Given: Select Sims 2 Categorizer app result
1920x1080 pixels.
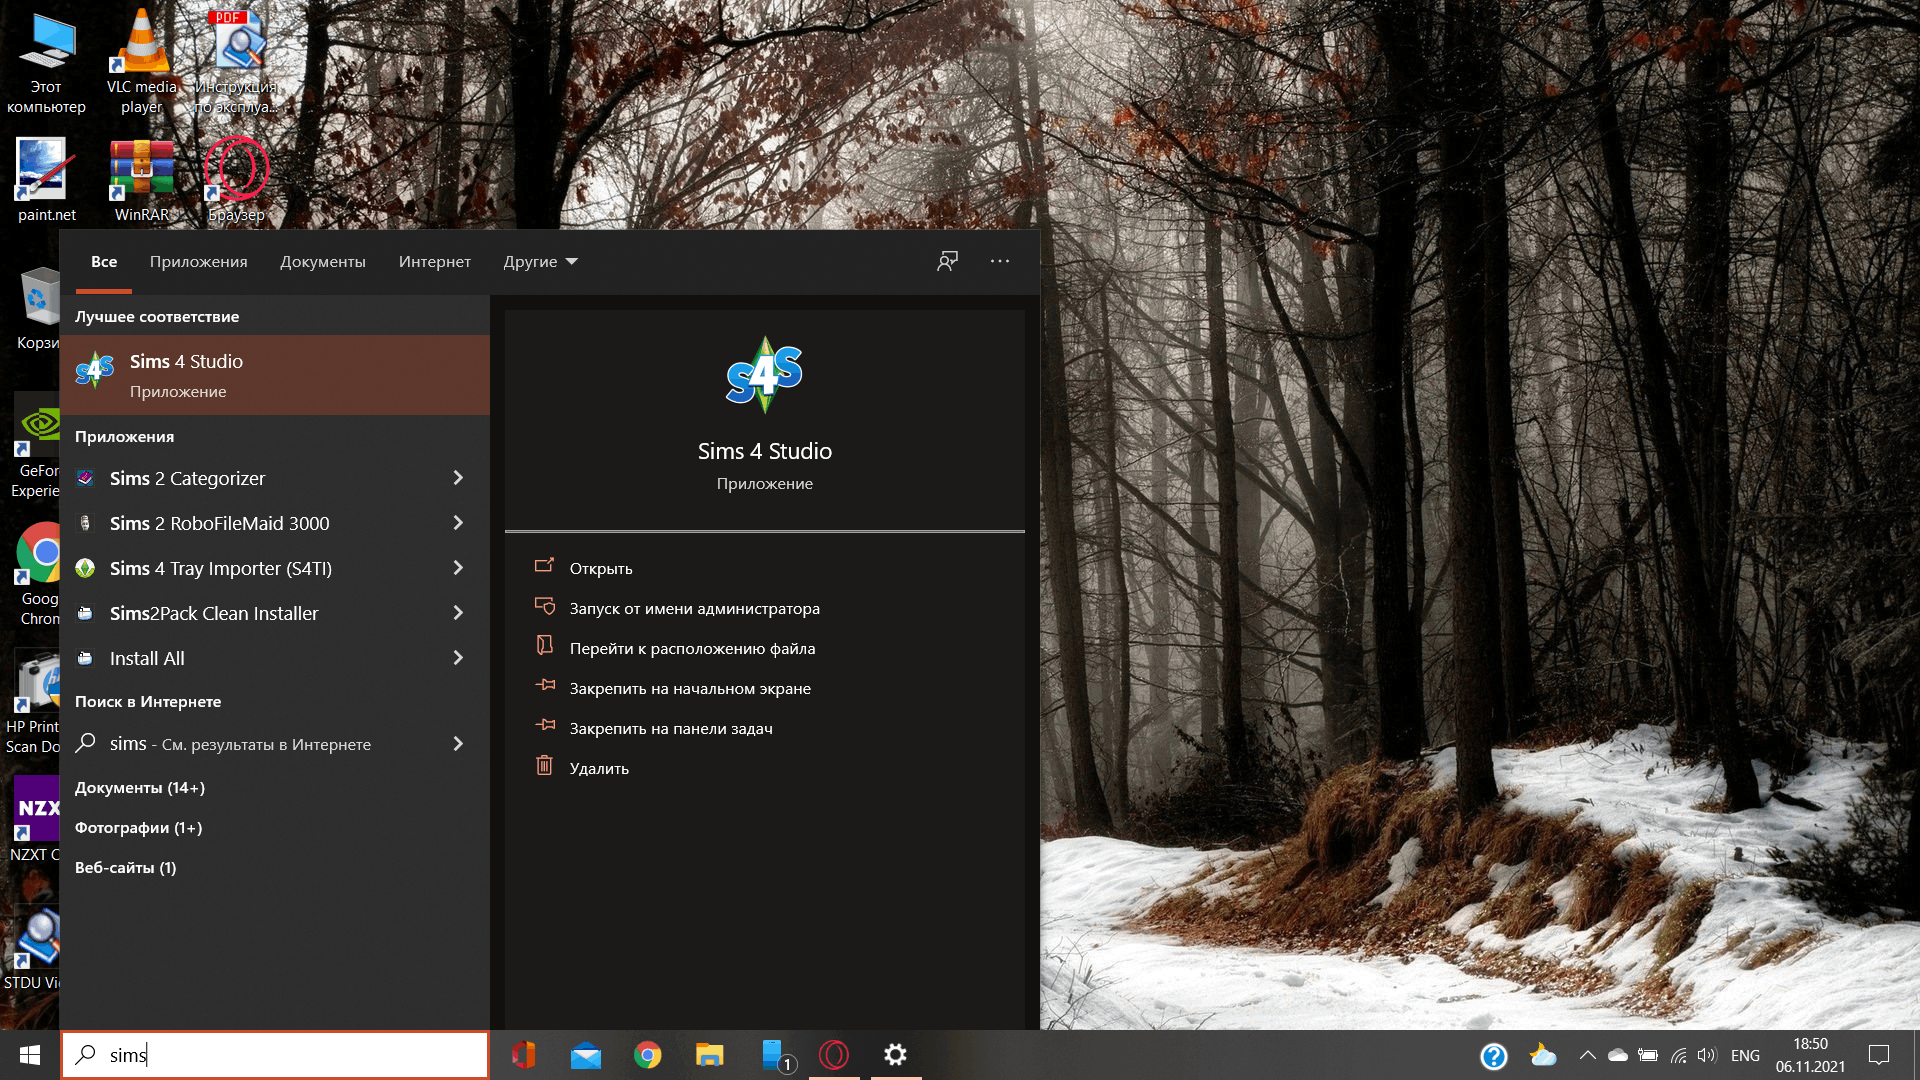Looking at the screenshot, I should tap(275, 478).
